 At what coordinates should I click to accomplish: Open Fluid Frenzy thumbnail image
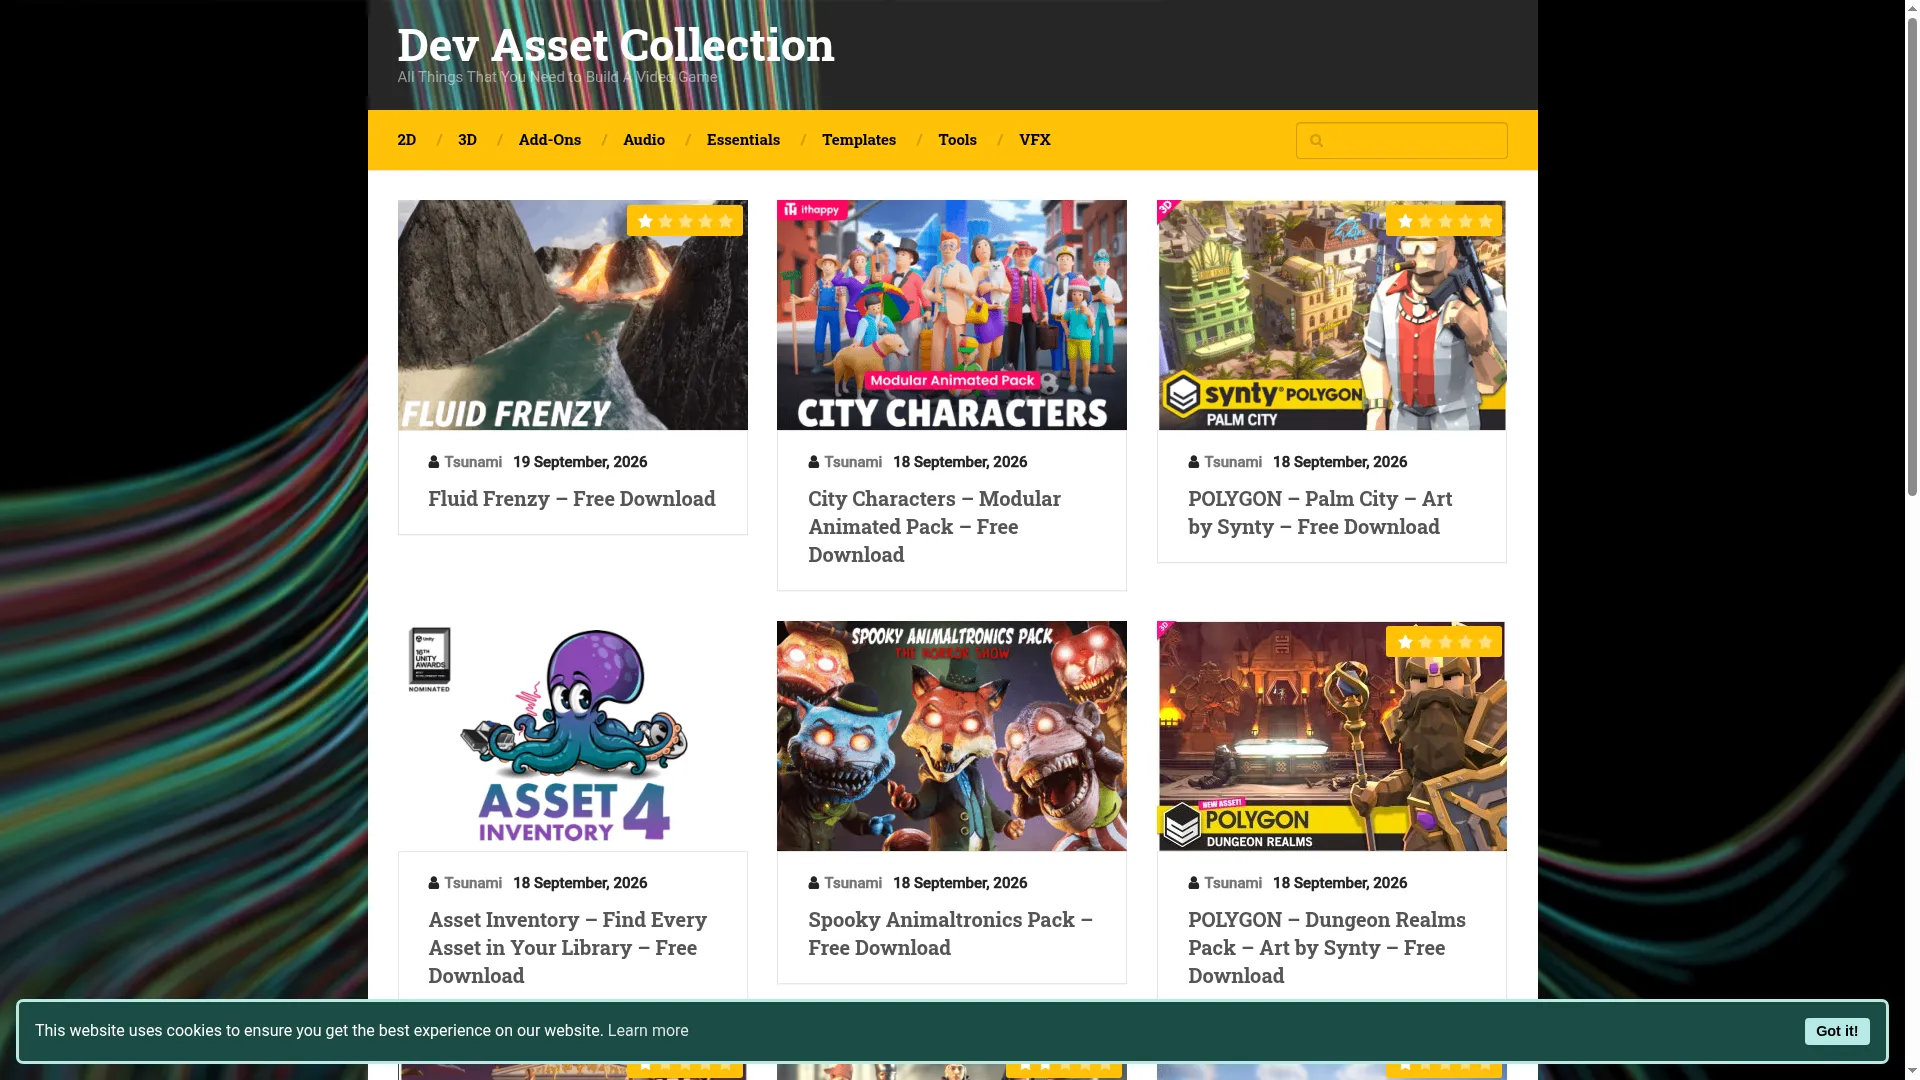pos(572,315)
